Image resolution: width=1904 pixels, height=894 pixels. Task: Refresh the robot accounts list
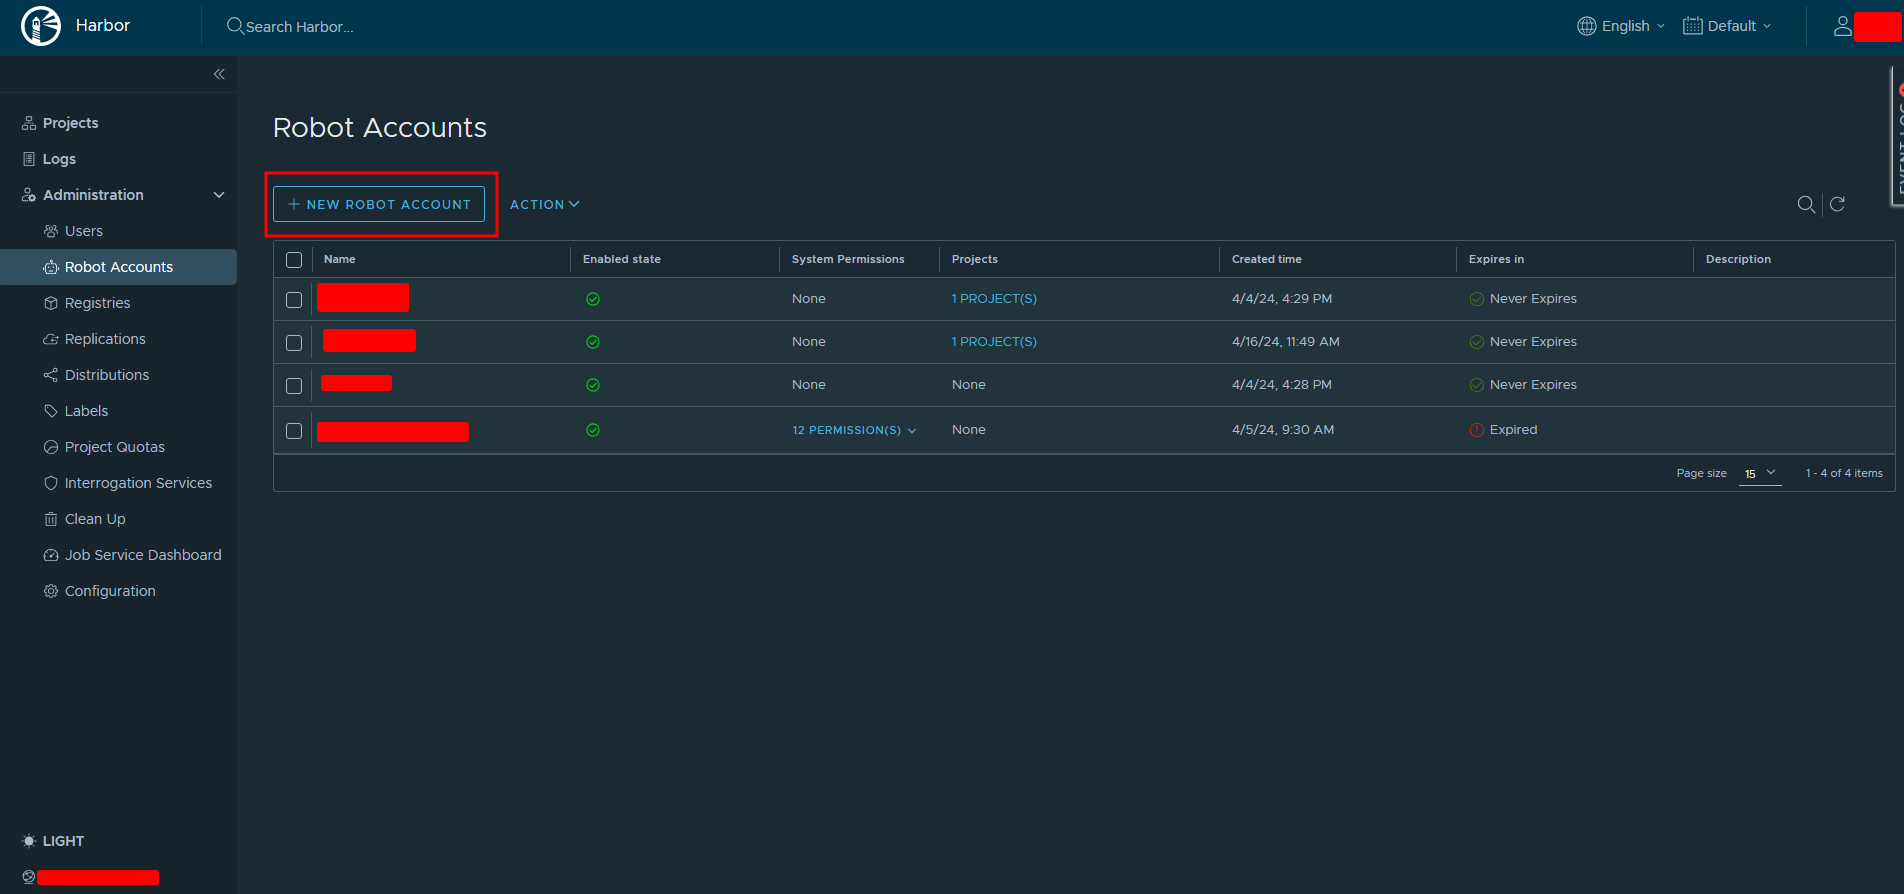(x=1837, y=204)
